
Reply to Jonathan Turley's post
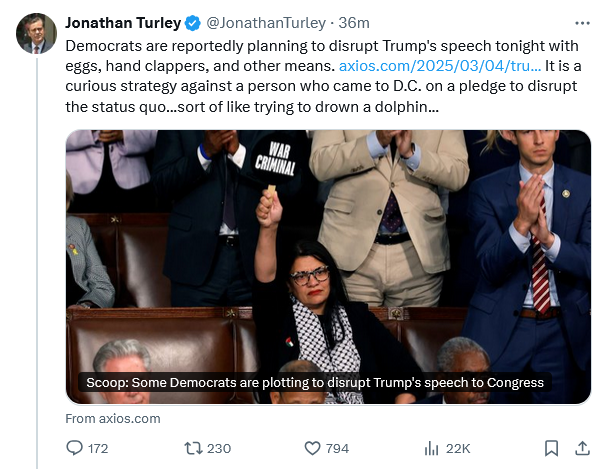coord(75,448)
